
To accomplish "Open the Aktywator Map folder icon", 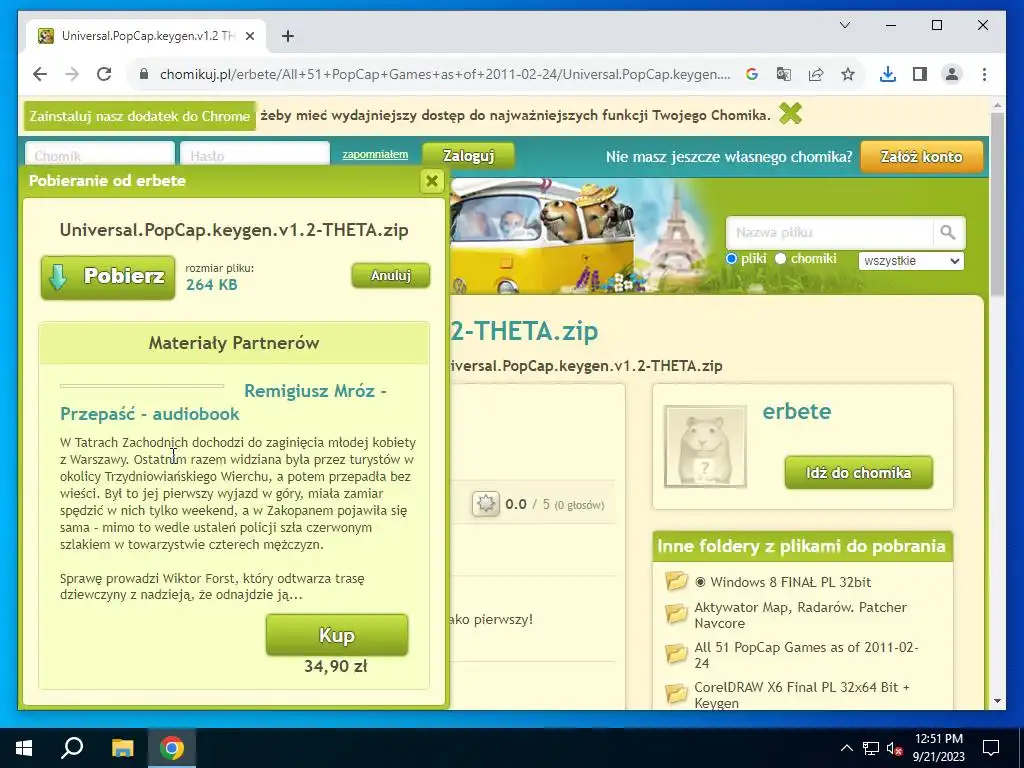I will (x=677, y=613).
